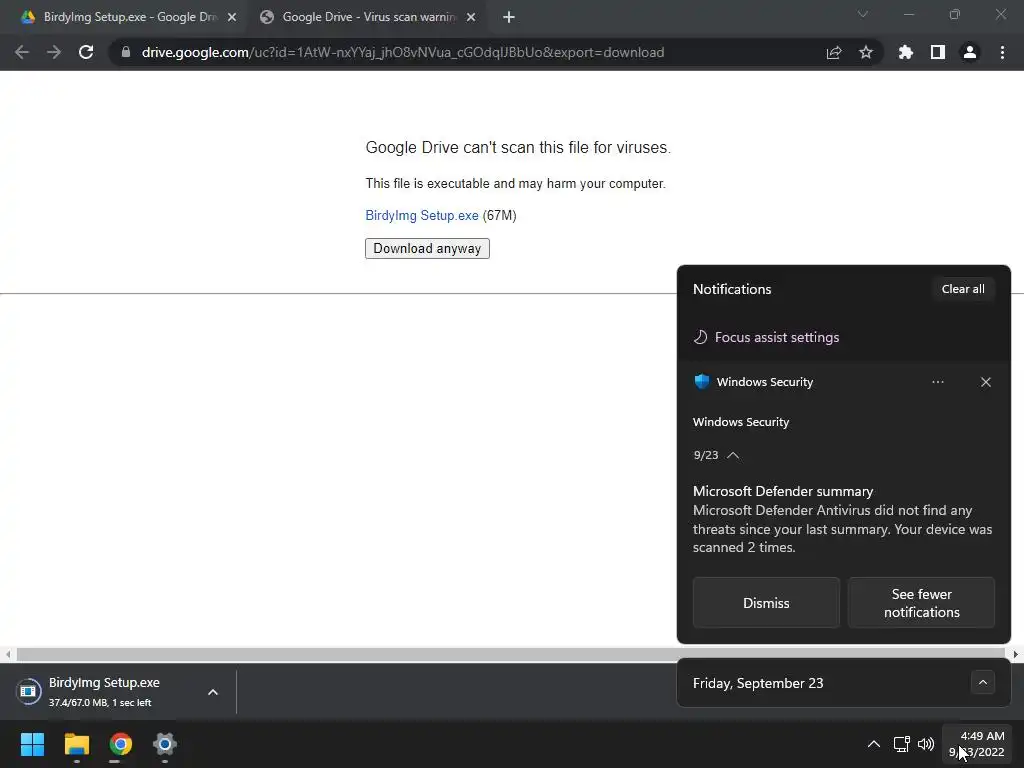Share this page using the share icon
The image size is (1024, 768).
(834, 52)
